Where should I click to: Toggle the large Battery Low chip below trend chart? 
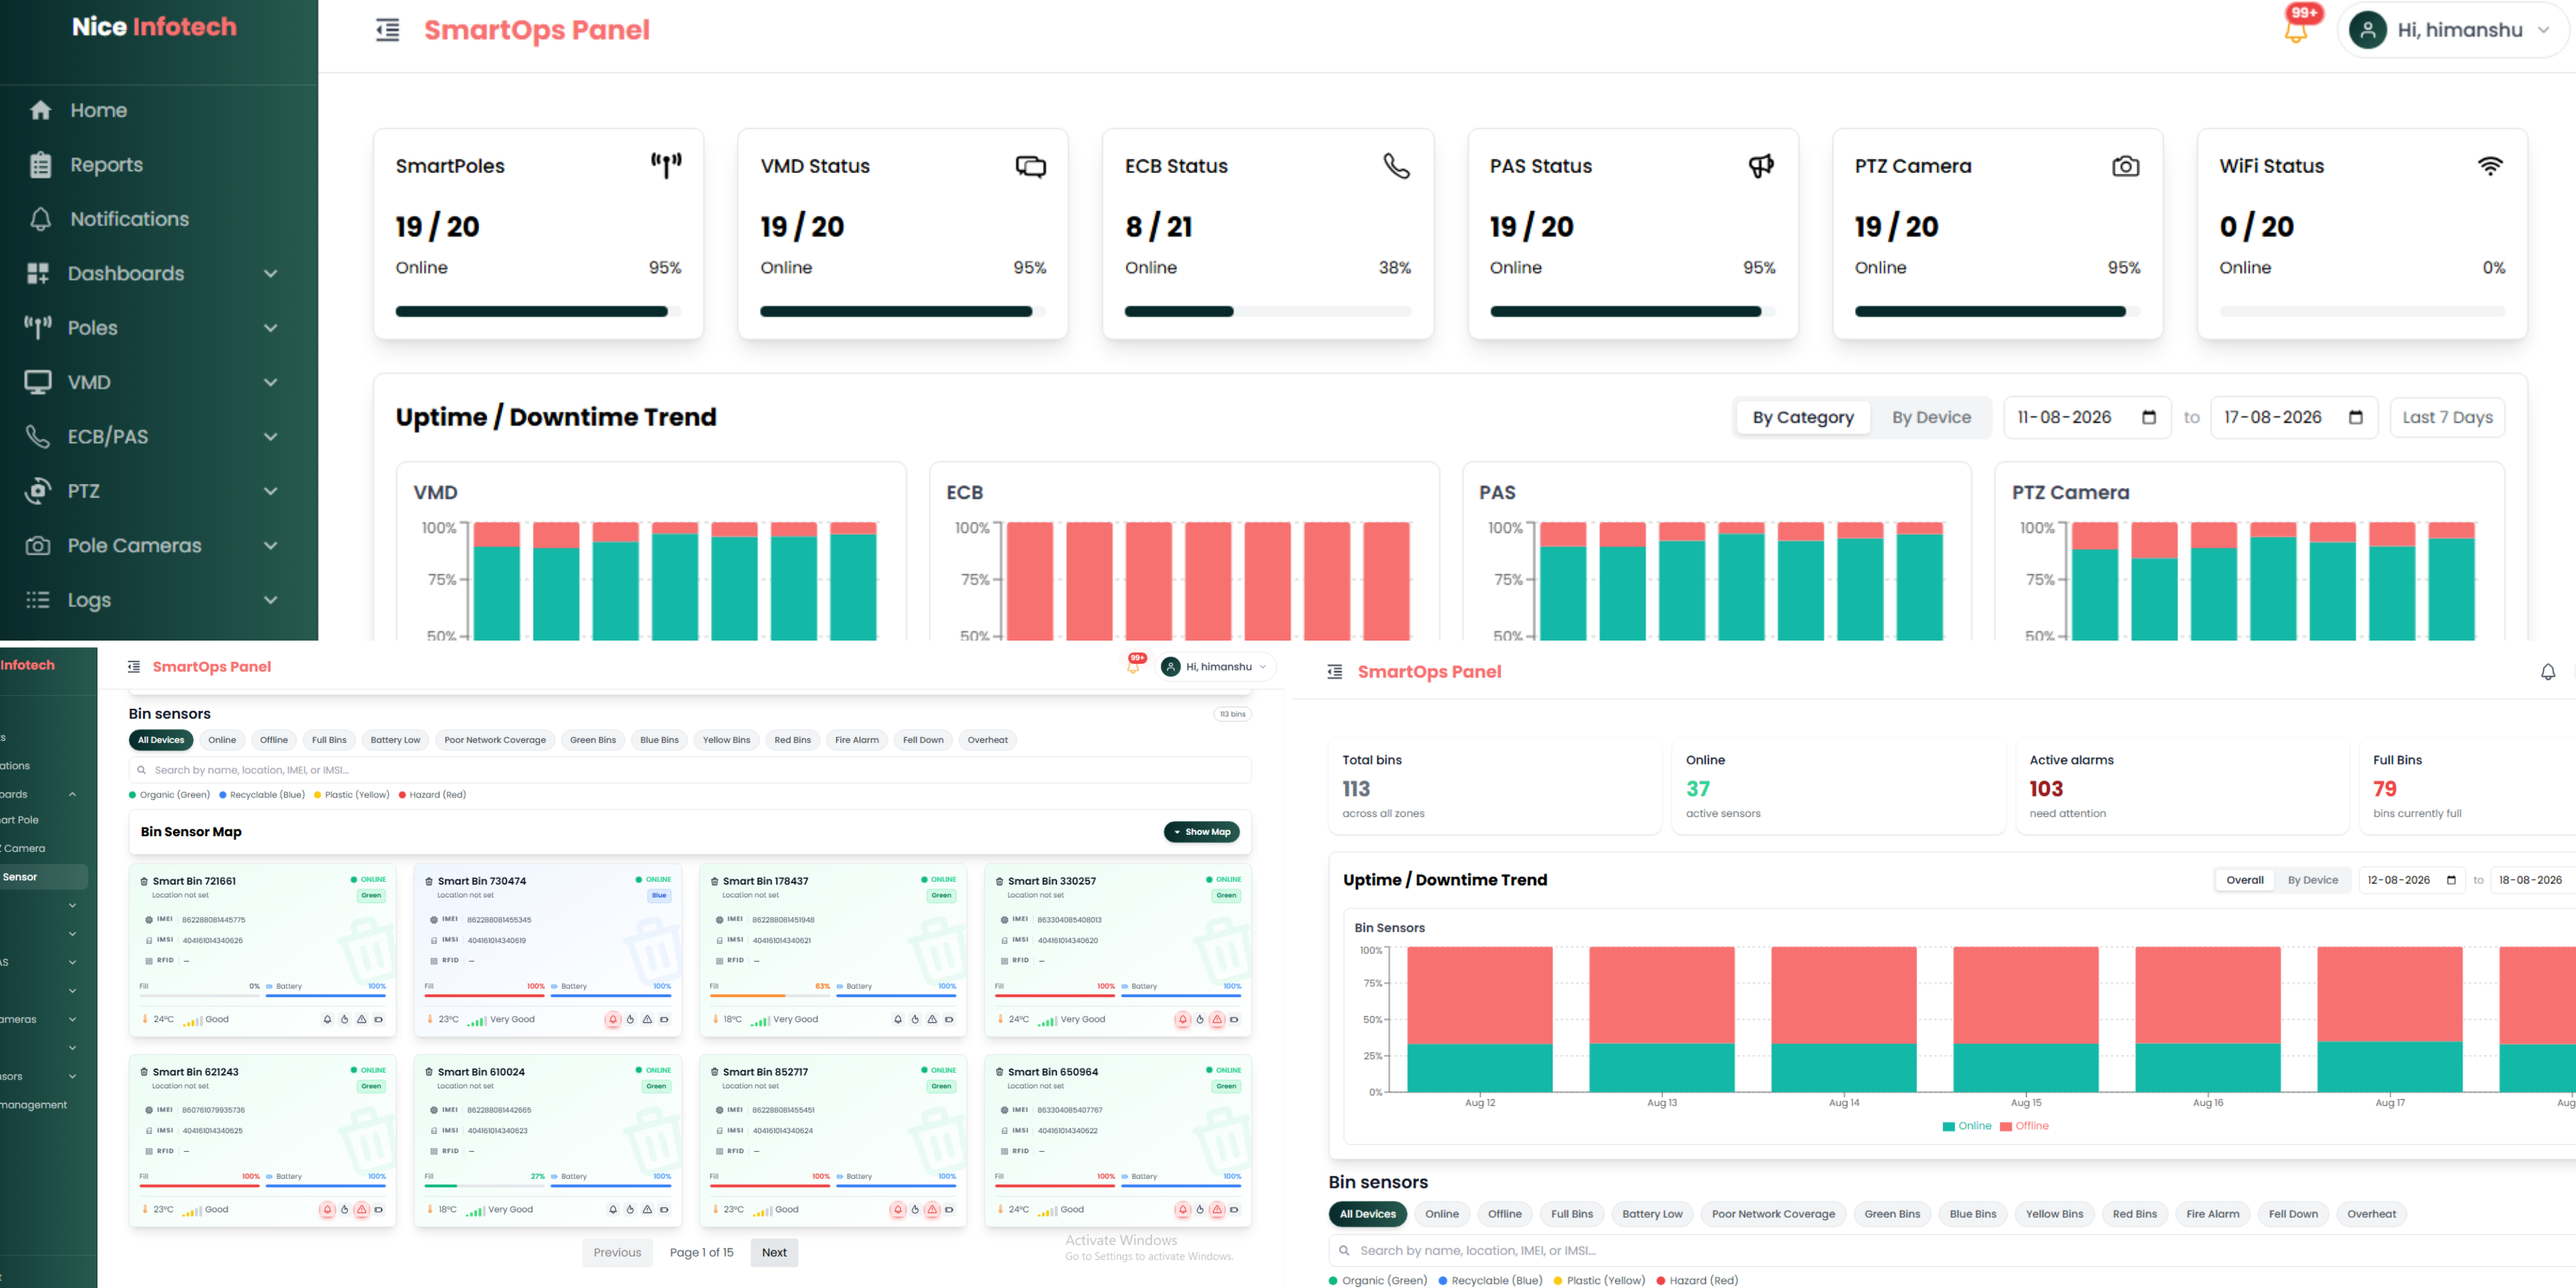1652,1214
